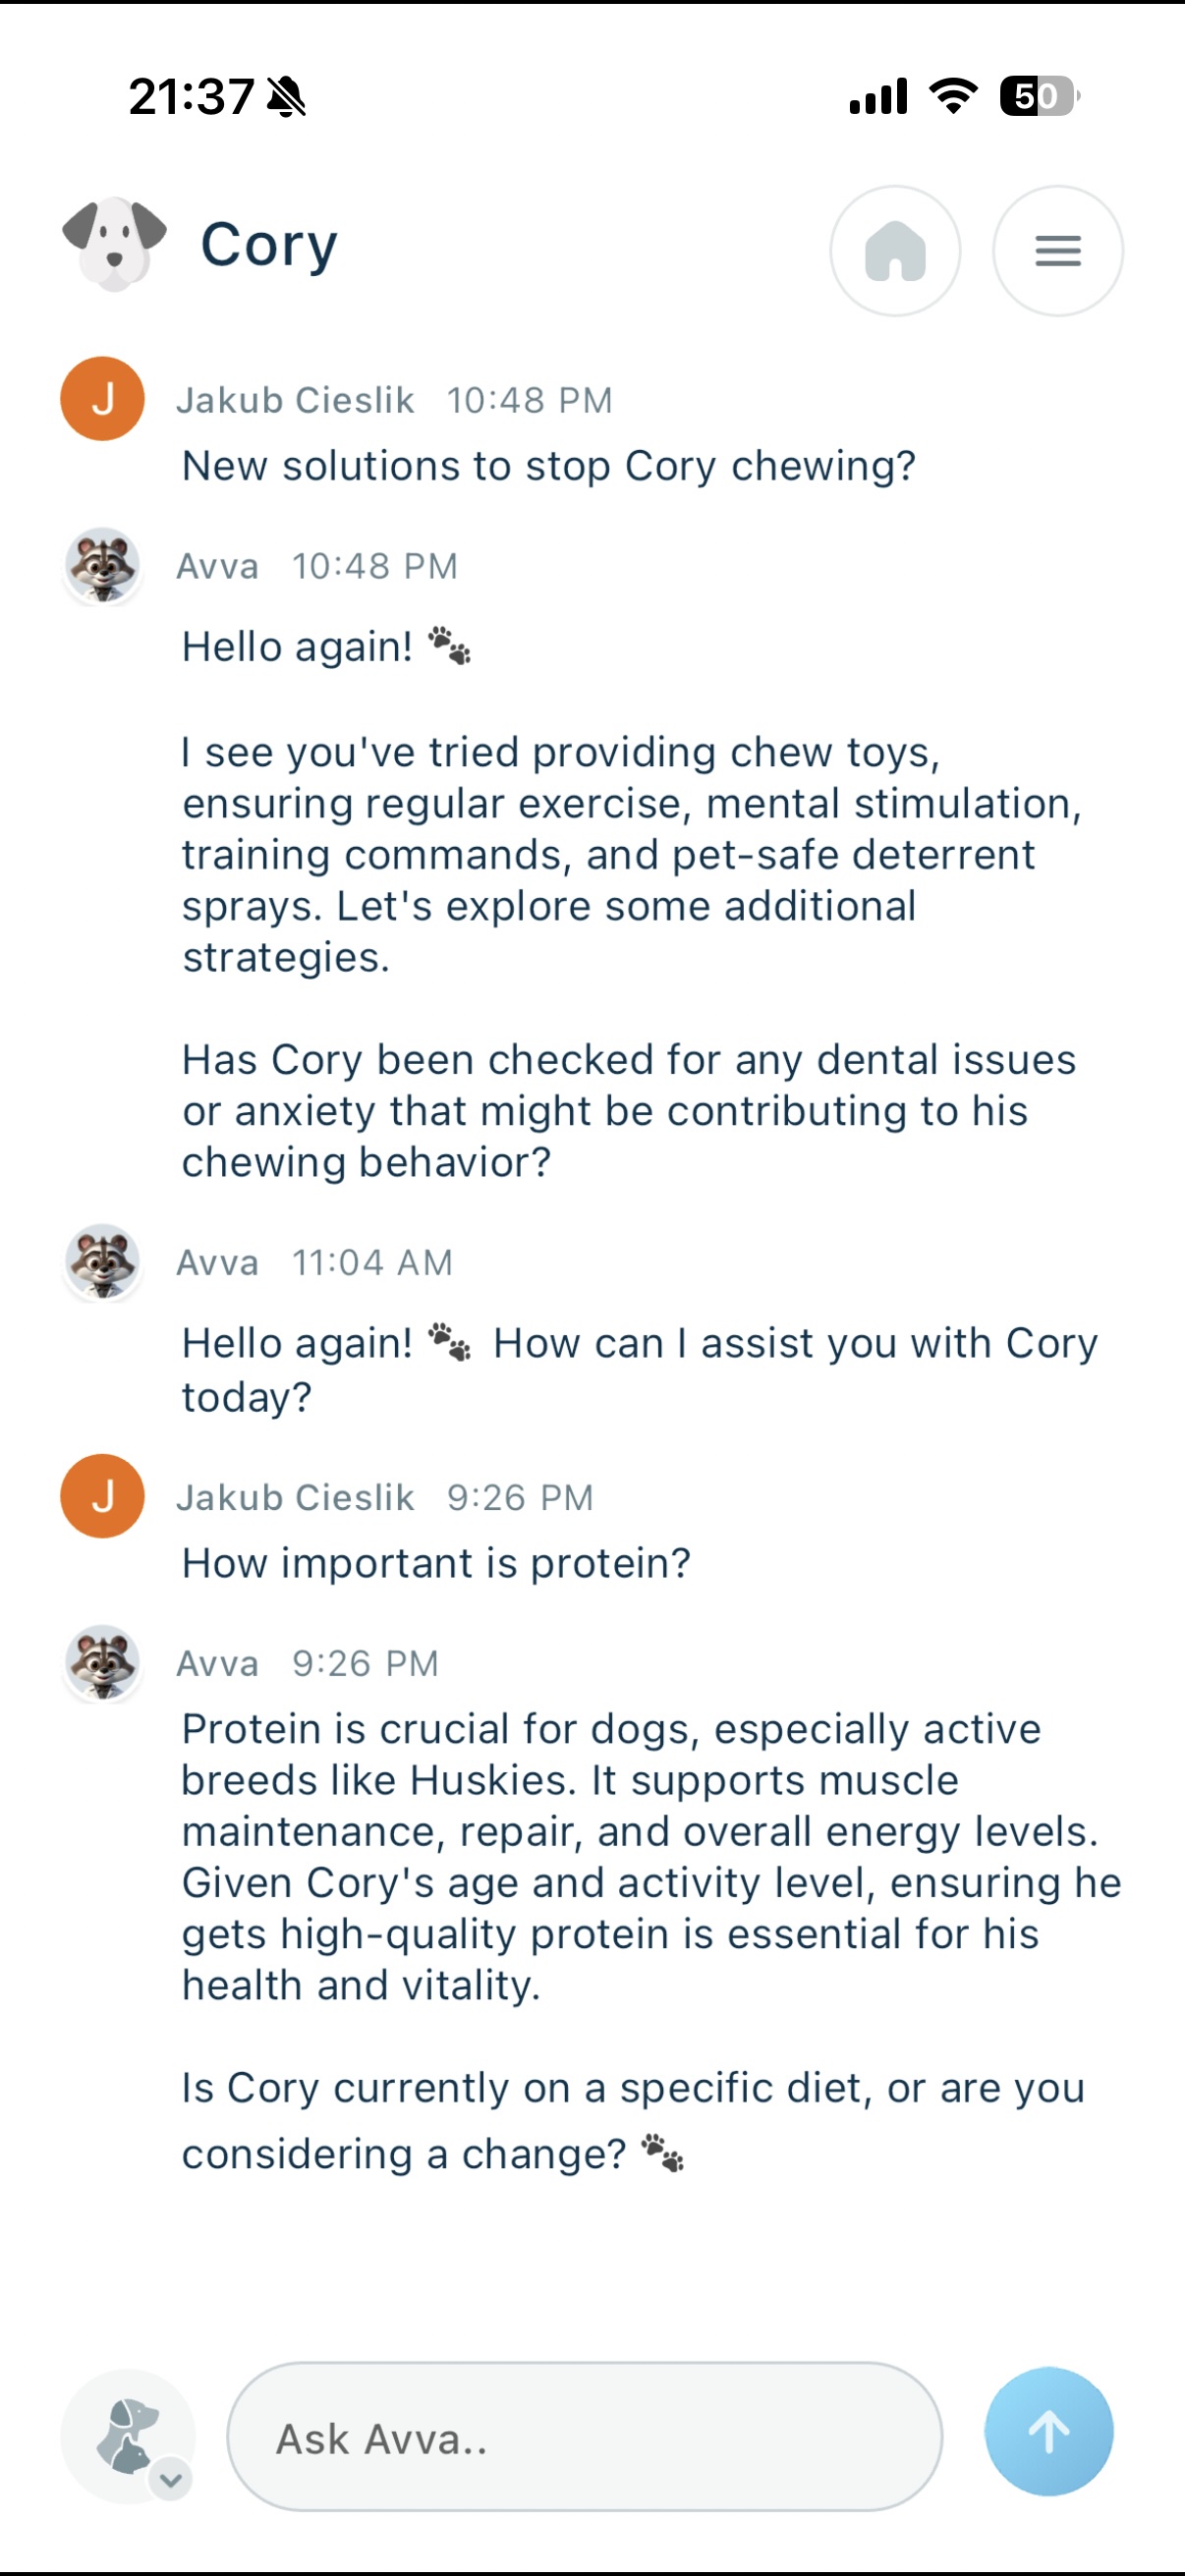
Task: Tap the Jakub Cieslik name at 10:48 PM
Action: (x=295, y=400)
